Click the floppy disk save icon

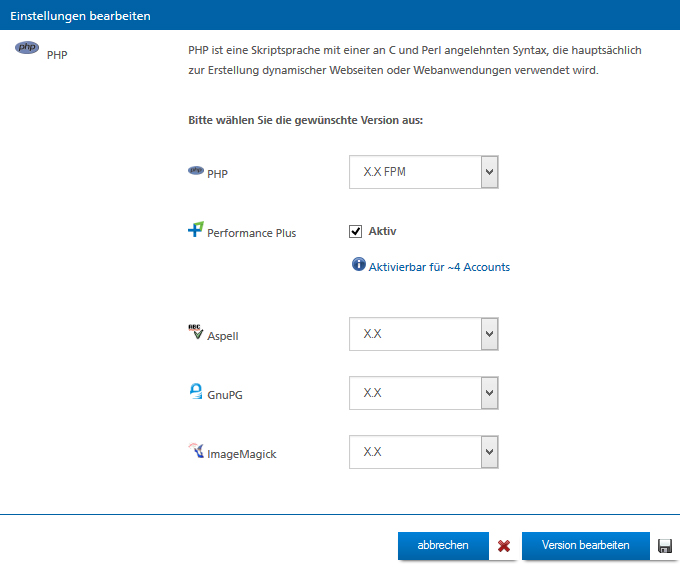pyautogui.click(x=665, y=546)
